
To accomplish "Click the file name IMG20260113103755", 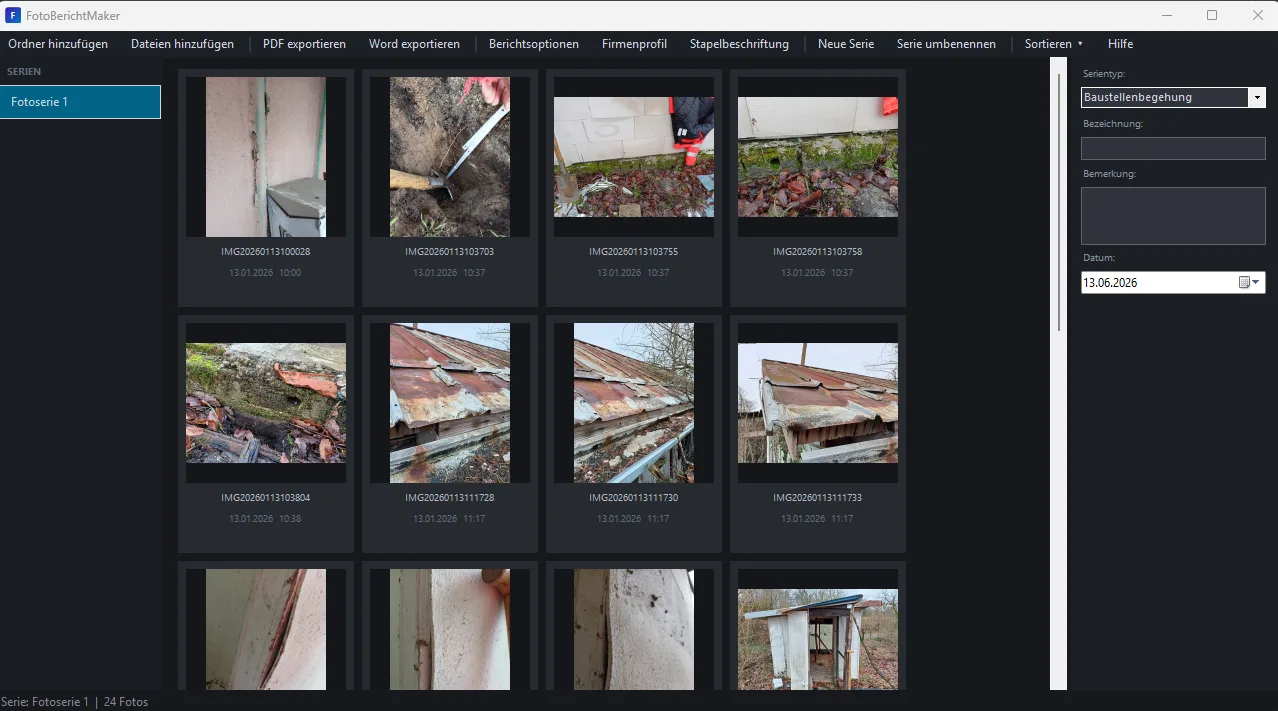I will [x=634, y=252].
